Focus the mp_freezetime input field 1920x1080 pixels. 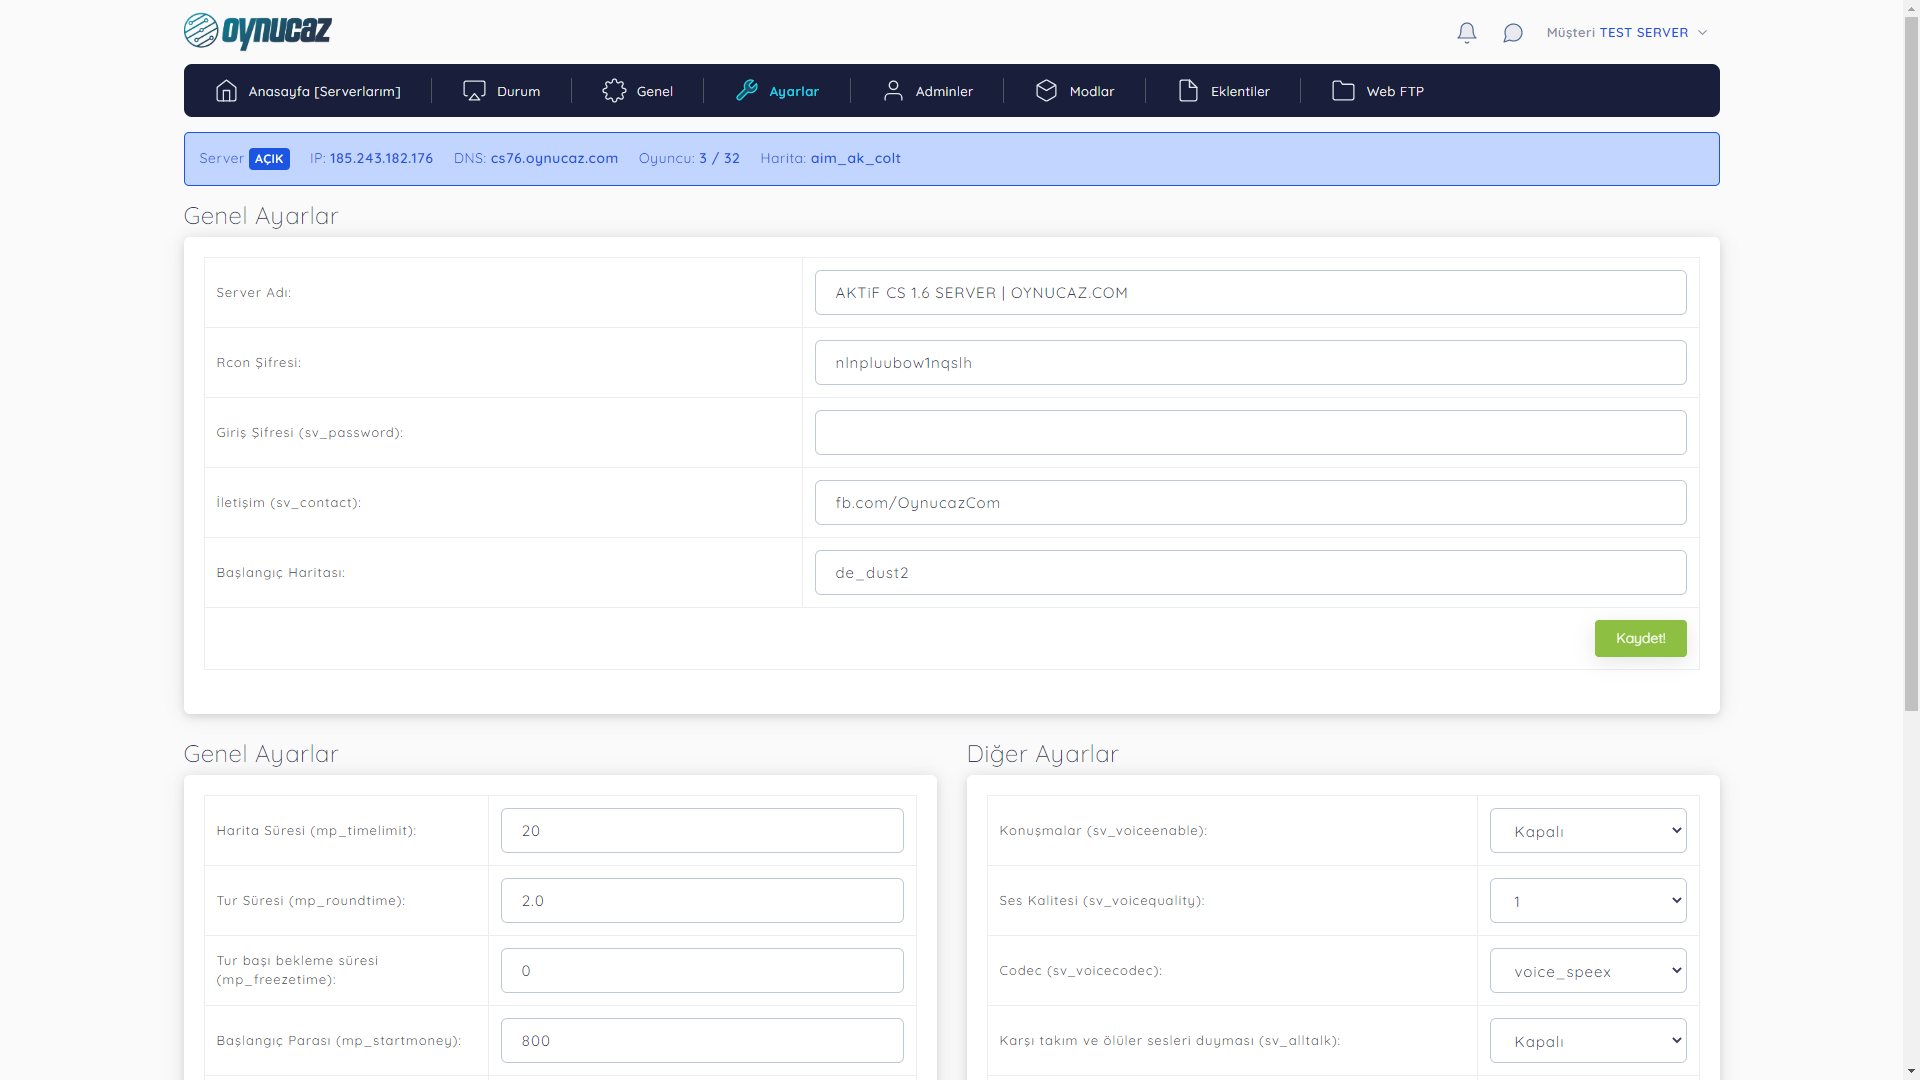click(x=702, y=971)
